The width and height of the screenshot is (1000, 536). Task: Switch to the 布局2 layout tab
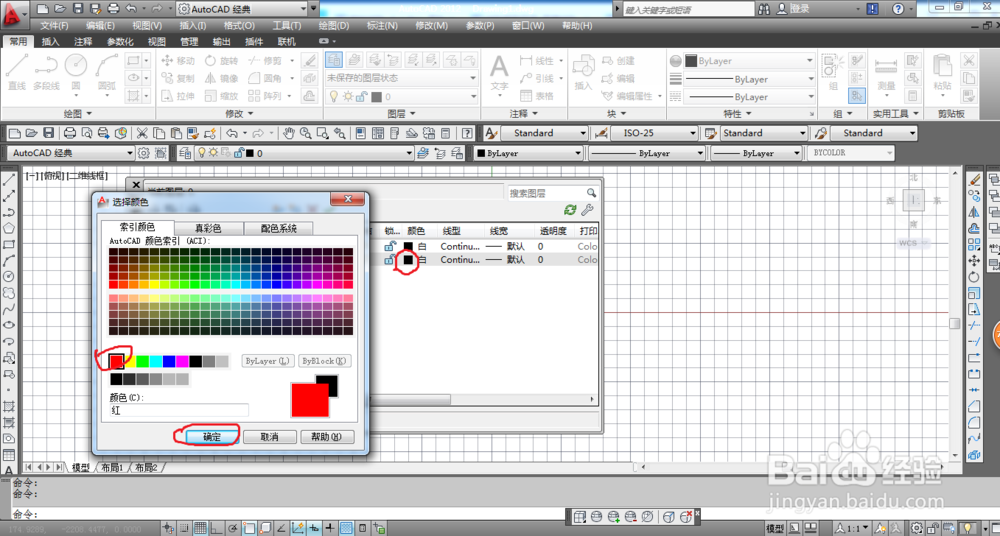pyautogui.click(x=146, y=467)
